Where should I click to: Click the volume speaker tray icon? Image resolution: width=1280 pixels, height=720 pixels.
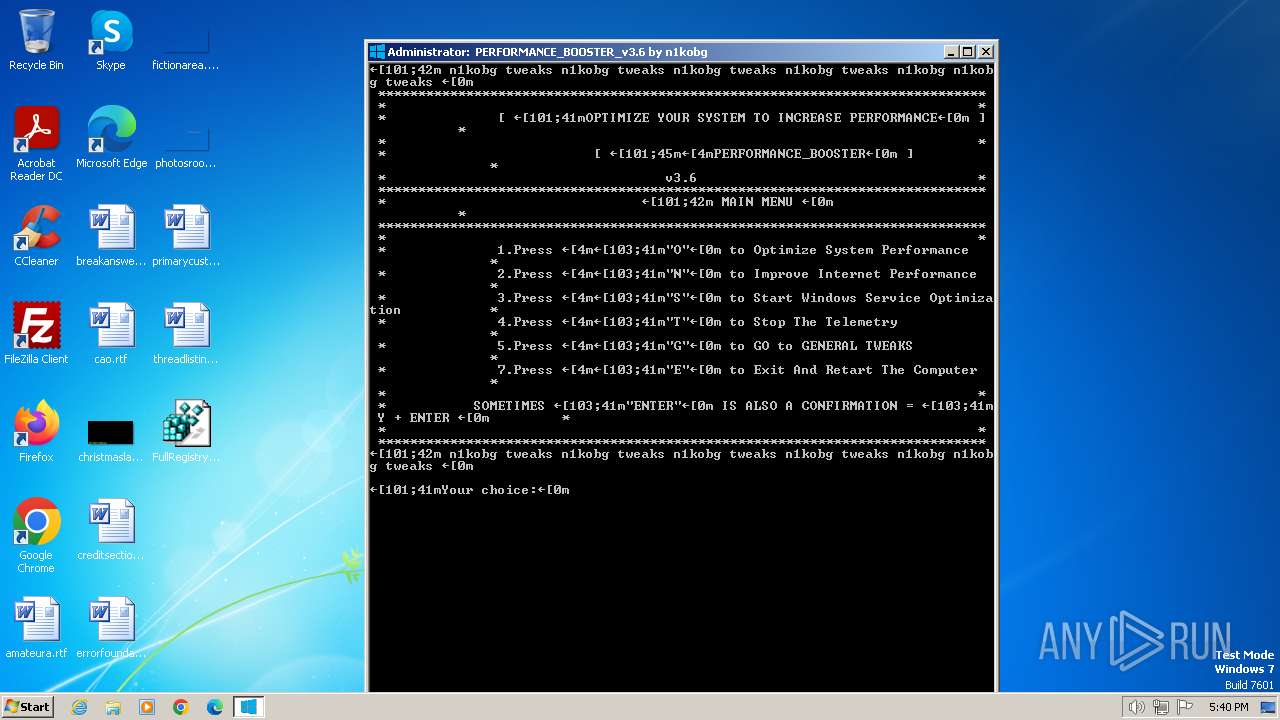1136,707
